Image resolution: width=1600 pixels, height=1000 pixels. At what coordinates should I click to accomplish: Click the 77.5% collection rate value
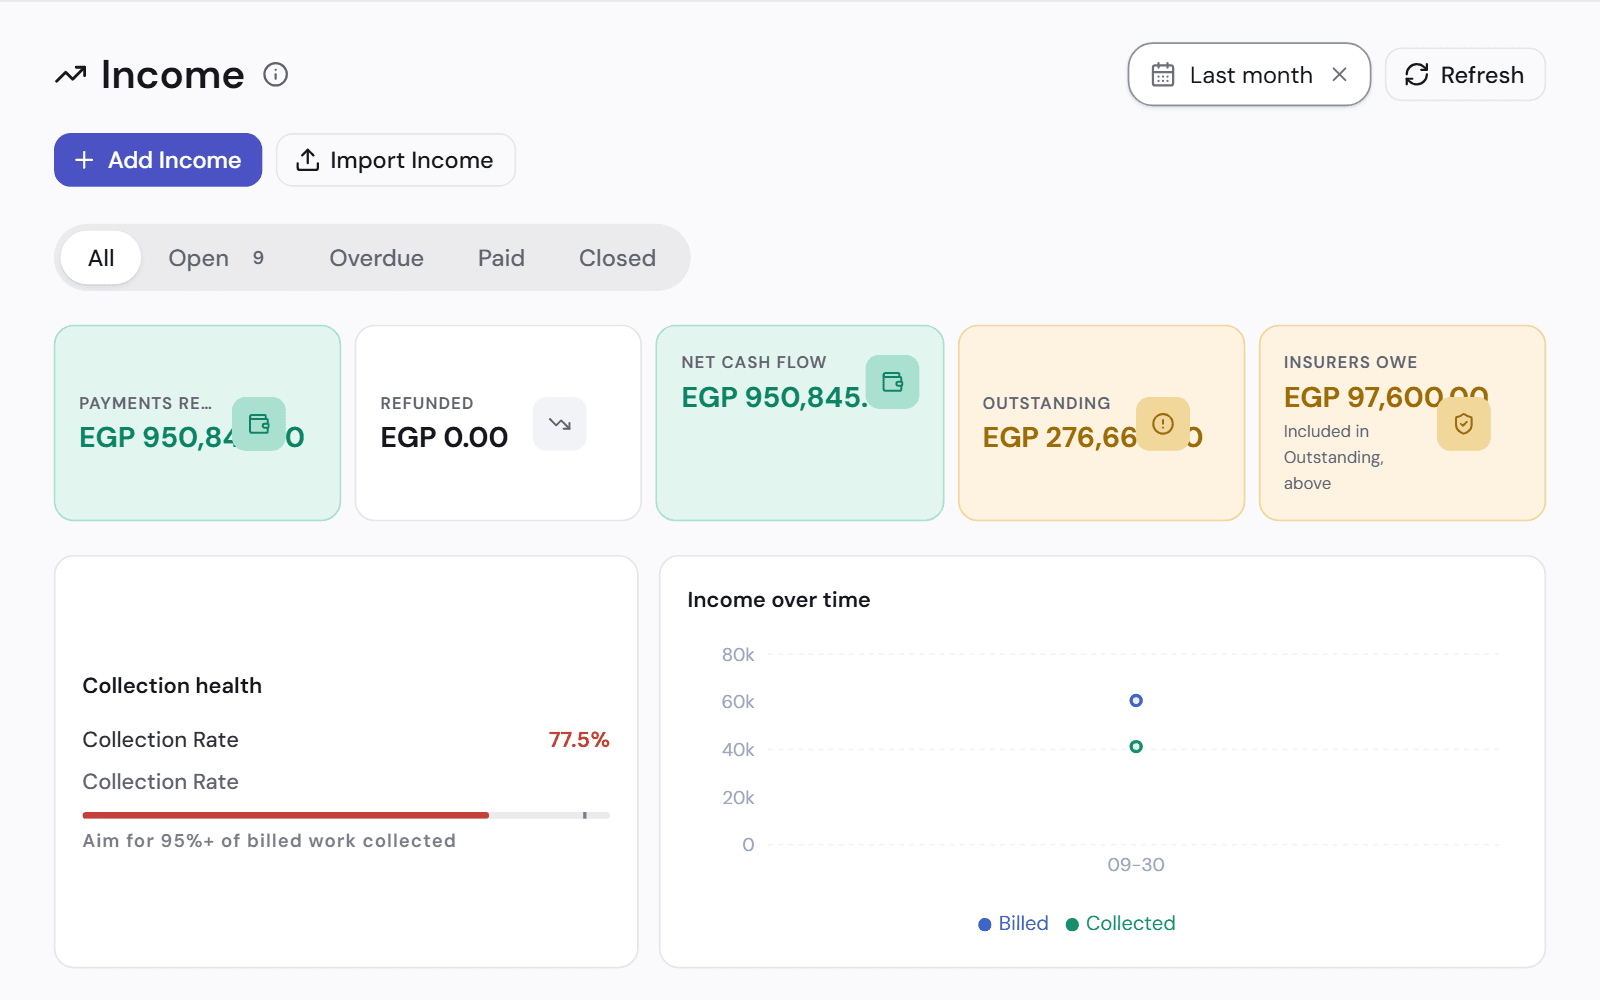[x=579, y=740]
